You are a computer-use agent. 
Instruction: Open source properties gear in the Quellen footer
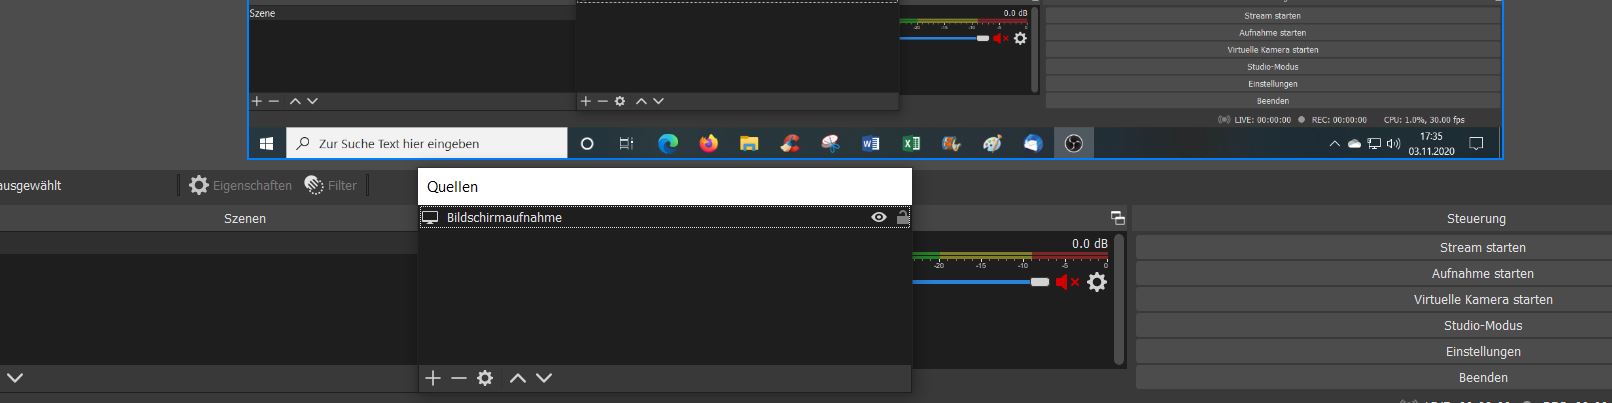[x=485, y=378]
